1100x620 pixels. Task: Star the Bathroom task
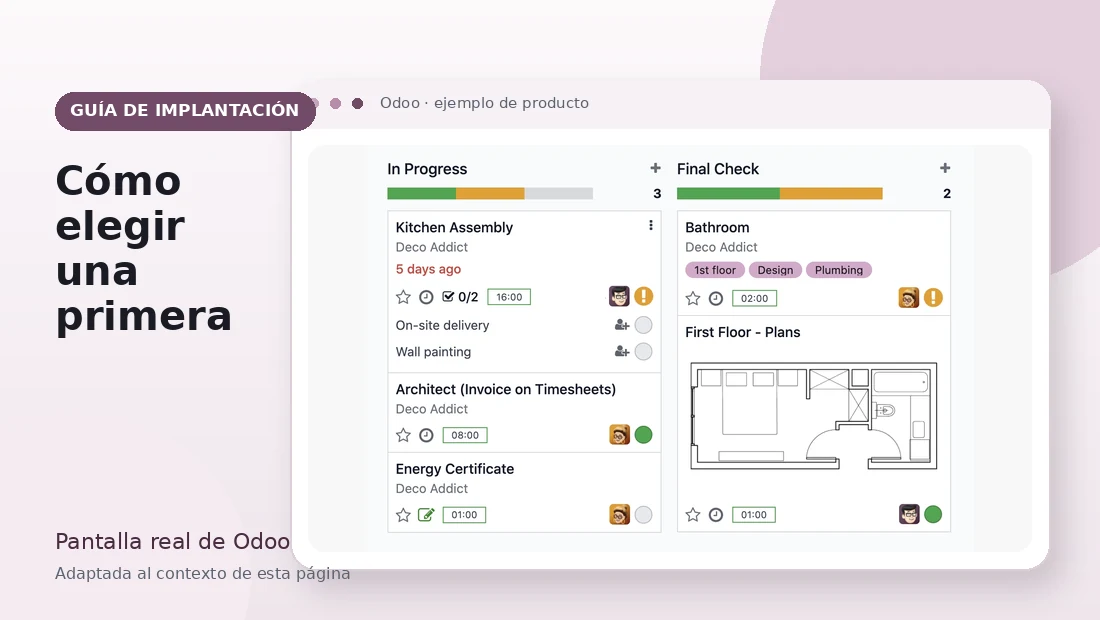(x=693, y=299)
